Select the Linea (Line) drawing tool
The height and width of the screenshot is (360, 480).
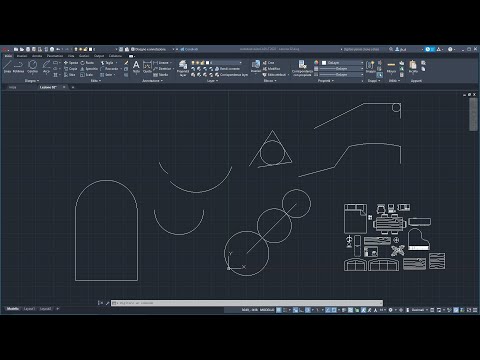coord(7,66)
